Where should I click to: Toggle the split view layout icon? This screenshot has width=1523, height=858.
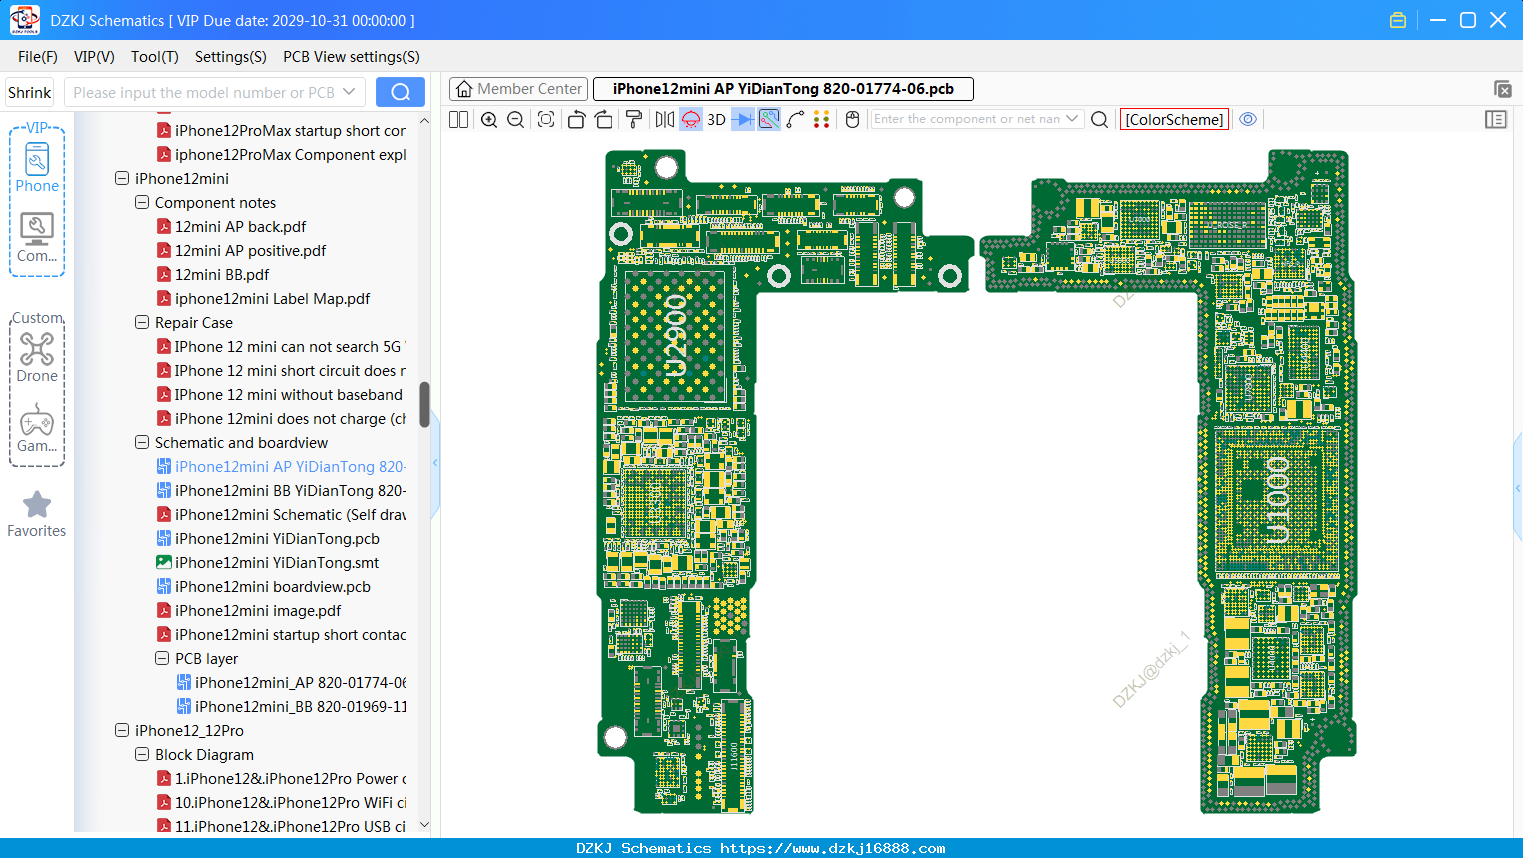tap(458, 119)
